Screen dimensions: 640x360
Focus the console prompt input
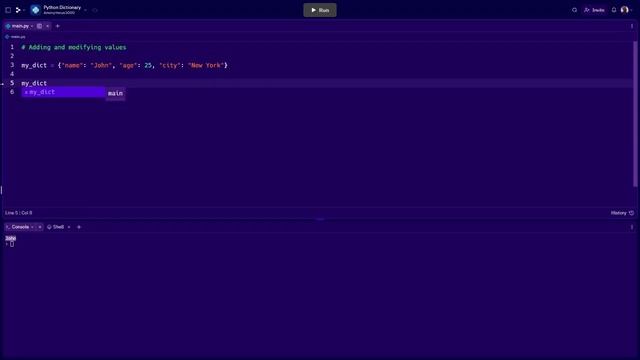coord(12,244)
